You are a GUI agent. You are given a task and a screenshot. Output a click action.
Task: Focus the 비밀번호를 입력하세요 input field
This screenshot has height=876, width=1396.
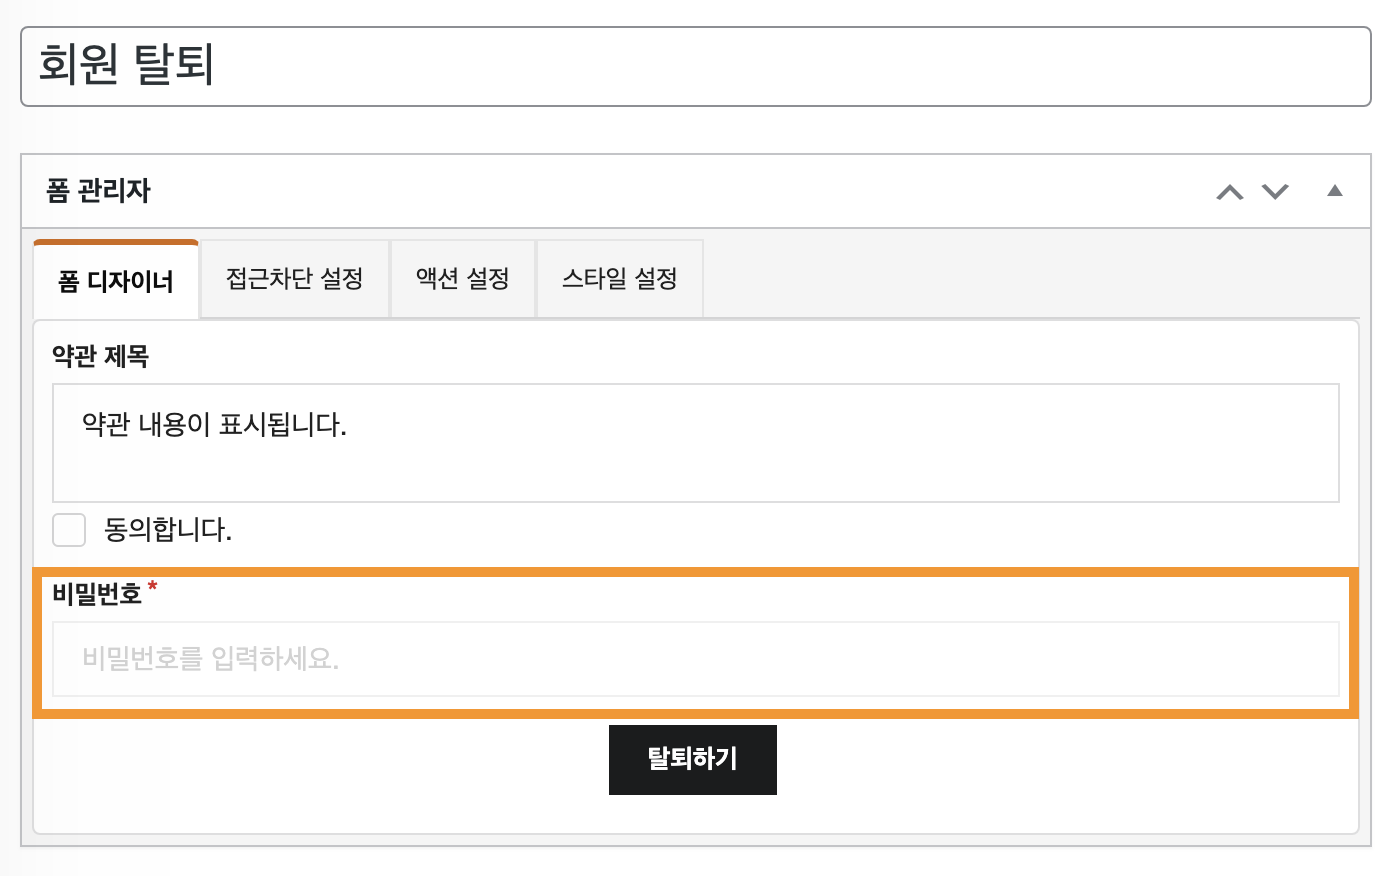(695, 659)
